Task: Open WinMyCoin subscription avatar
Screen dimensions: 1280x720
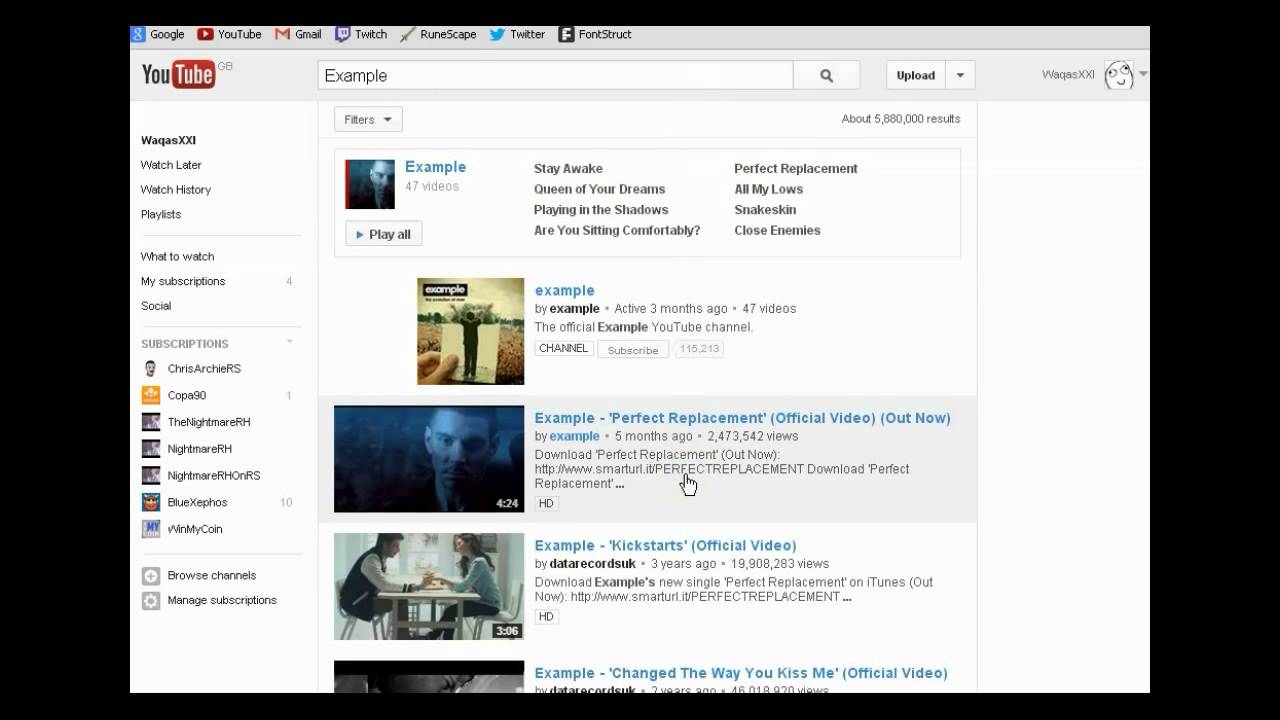Action: pos(150,528)
